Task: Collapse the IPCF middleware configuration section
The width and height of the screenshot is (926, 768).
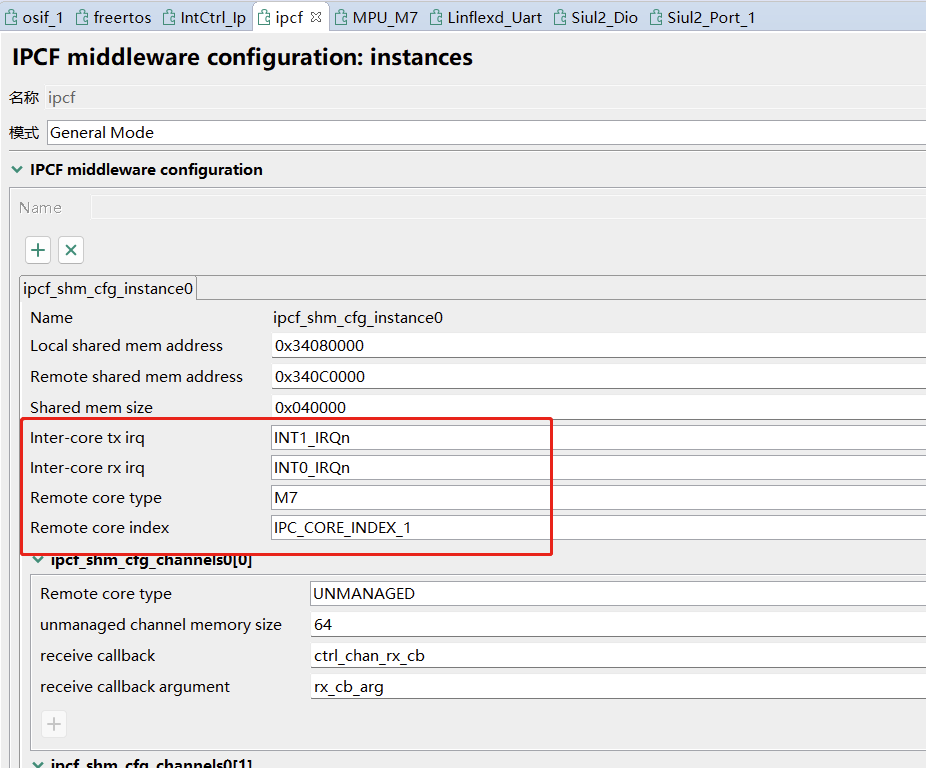Action: tap(16, 169)
